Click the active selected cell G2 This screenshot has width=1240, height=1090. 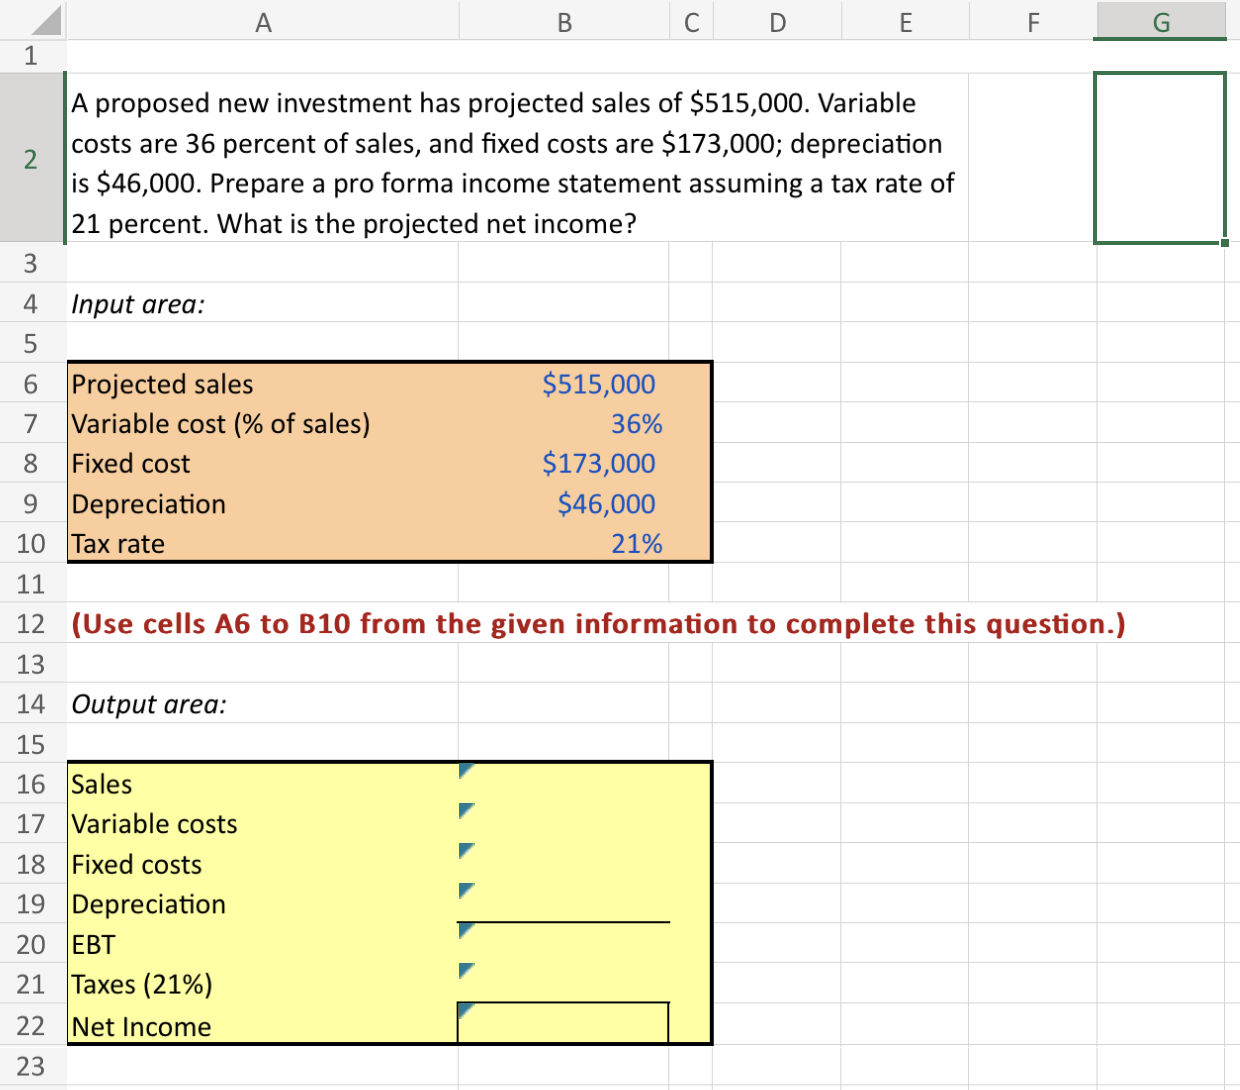(1160, 157)
